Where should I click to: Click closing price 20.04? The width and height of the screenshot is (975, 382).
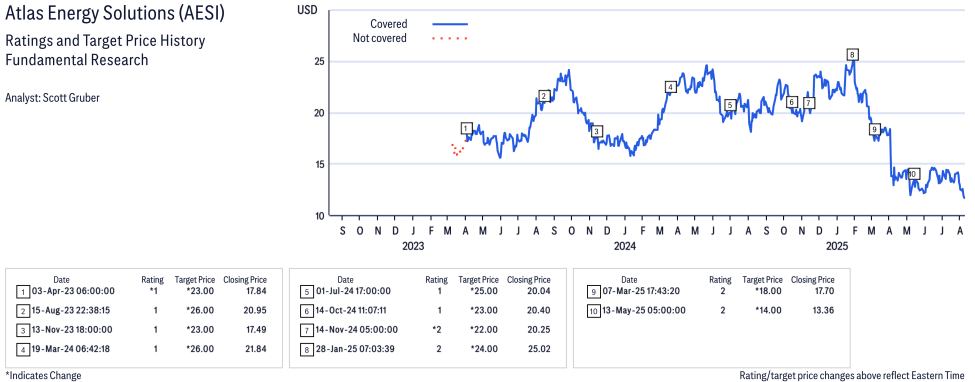pyautogui.click(x=538, y=291)
